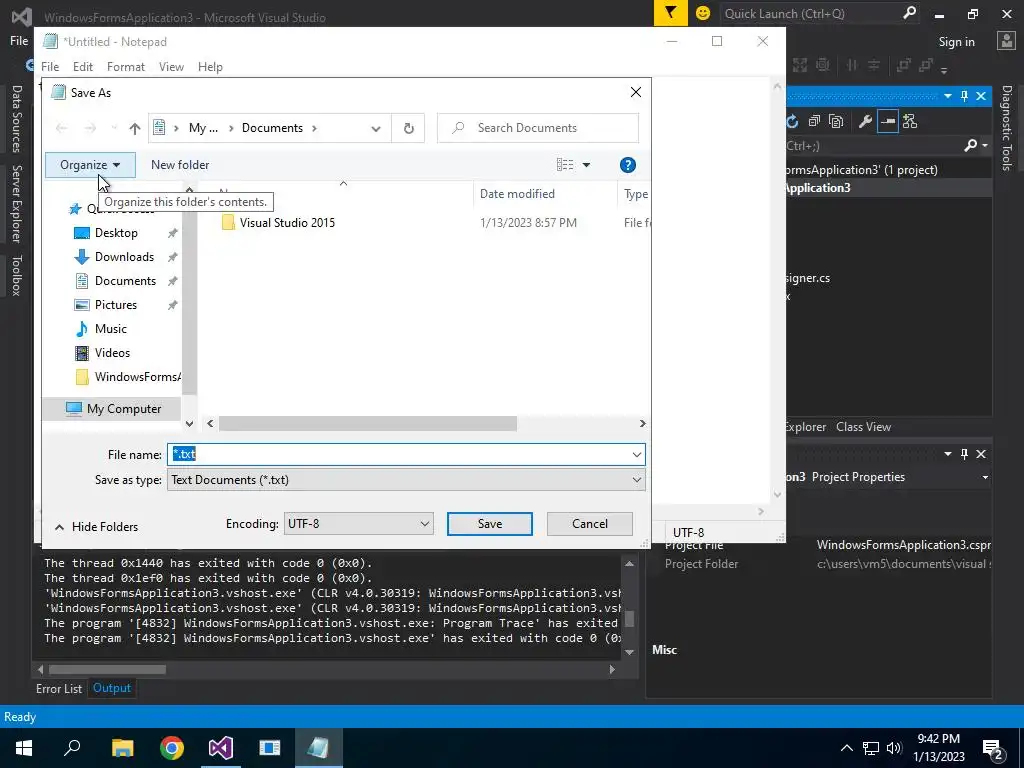Open the Notepad Format menu
Screen dimensions: 1024x768
coord(126,67)
